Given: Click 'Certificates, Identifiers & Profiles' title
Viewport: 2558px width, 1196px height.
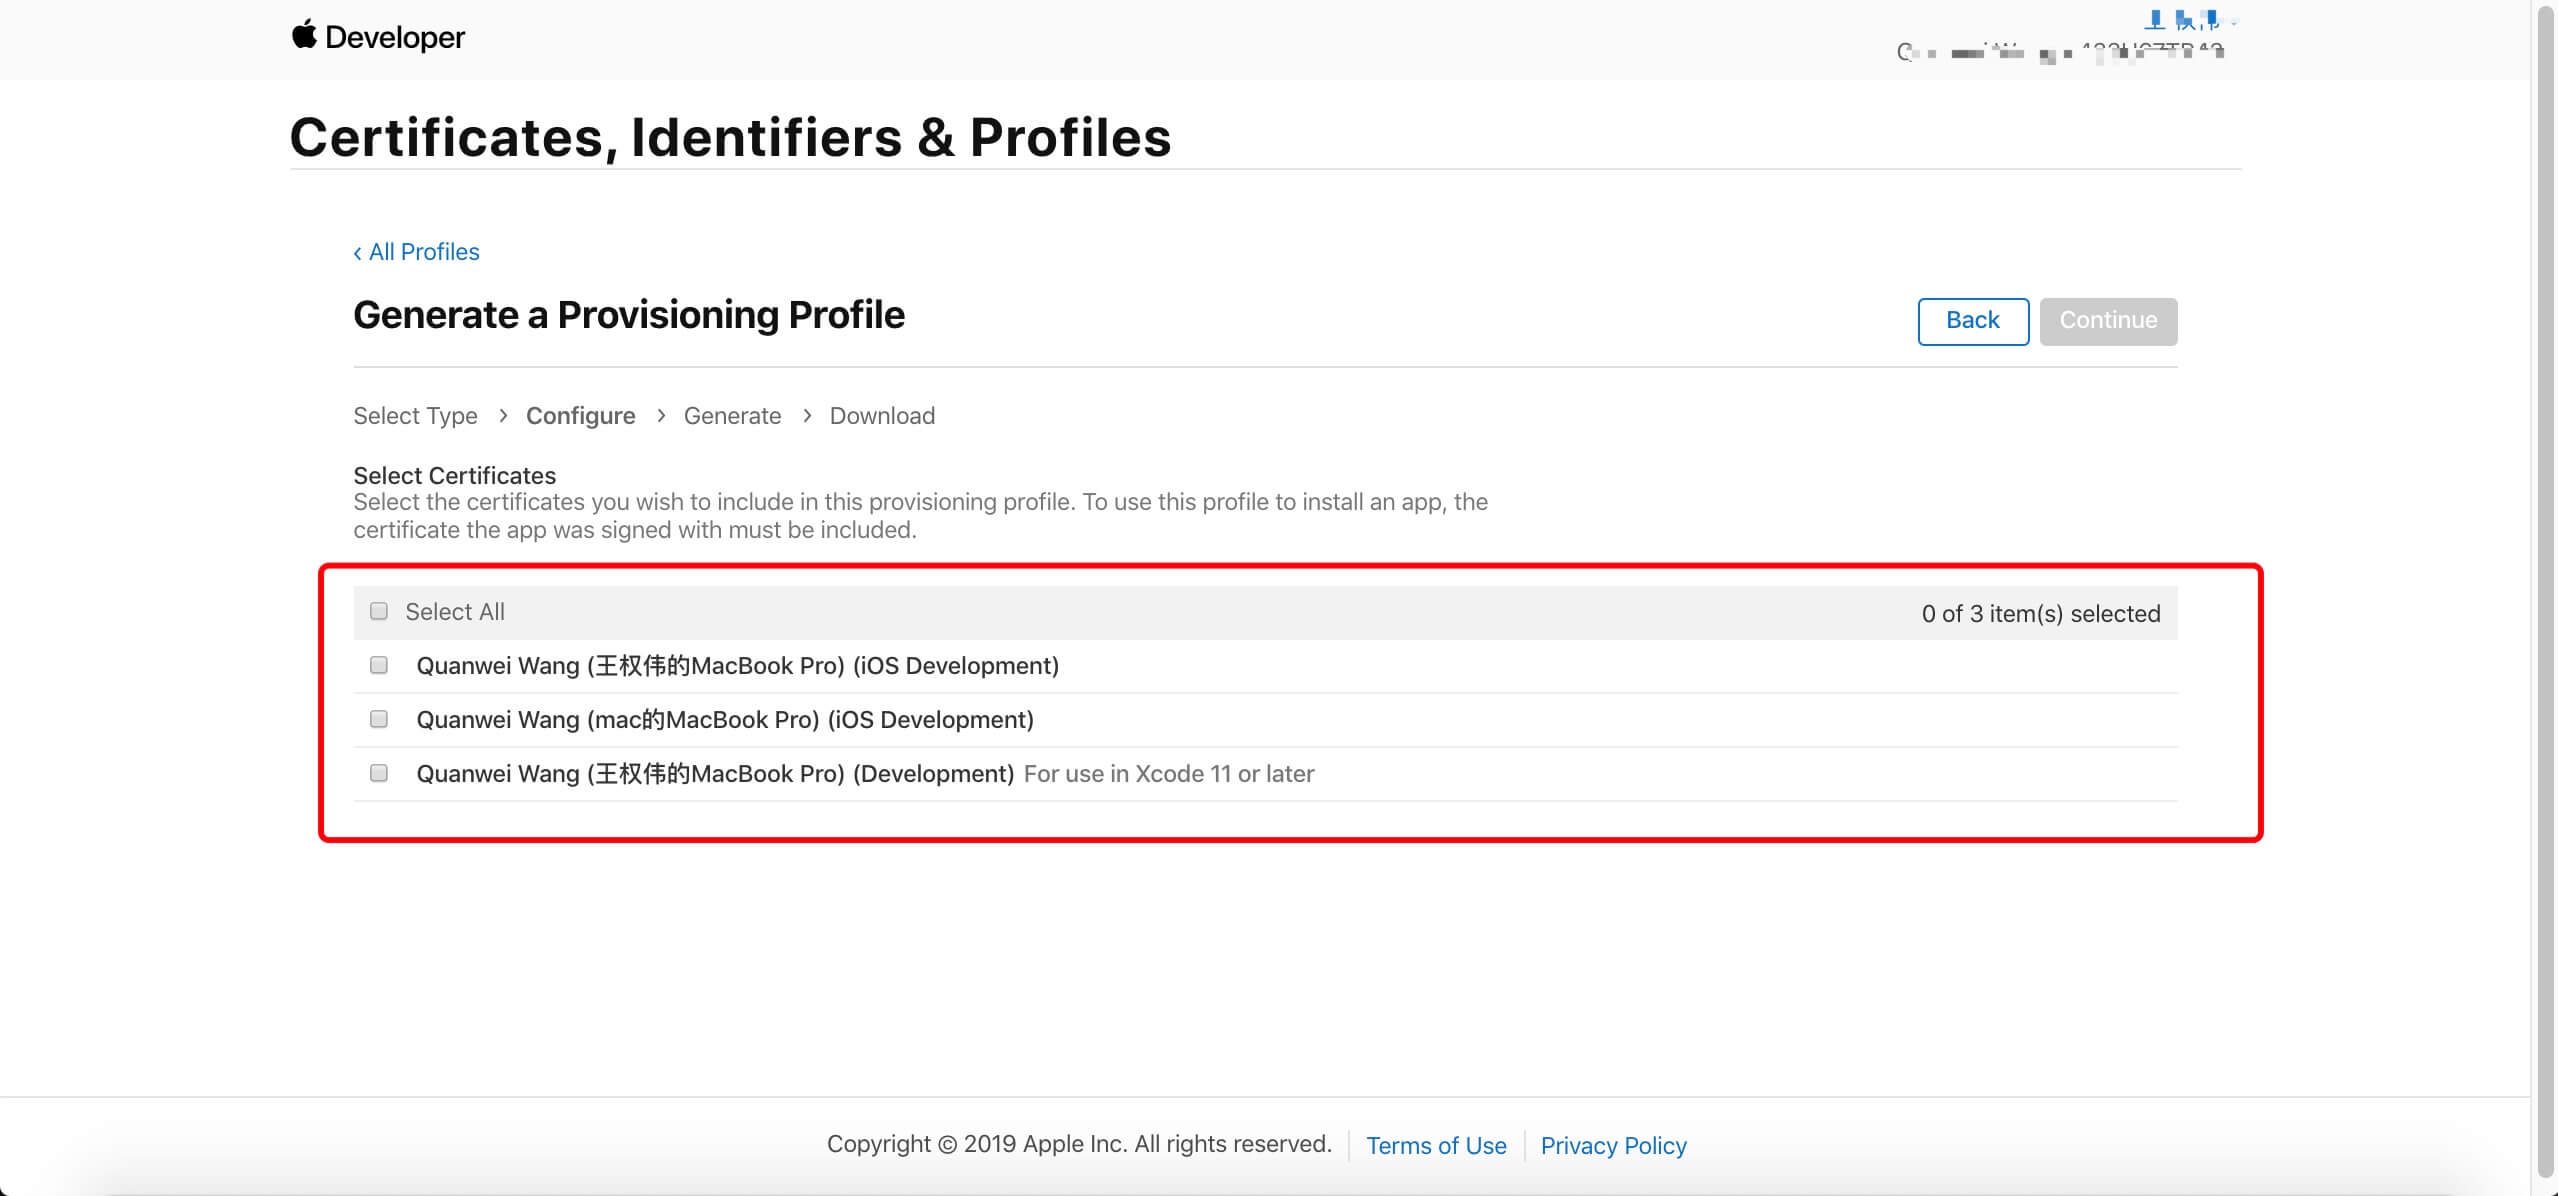Looking at the screenshot, I should tap(730, 137).
